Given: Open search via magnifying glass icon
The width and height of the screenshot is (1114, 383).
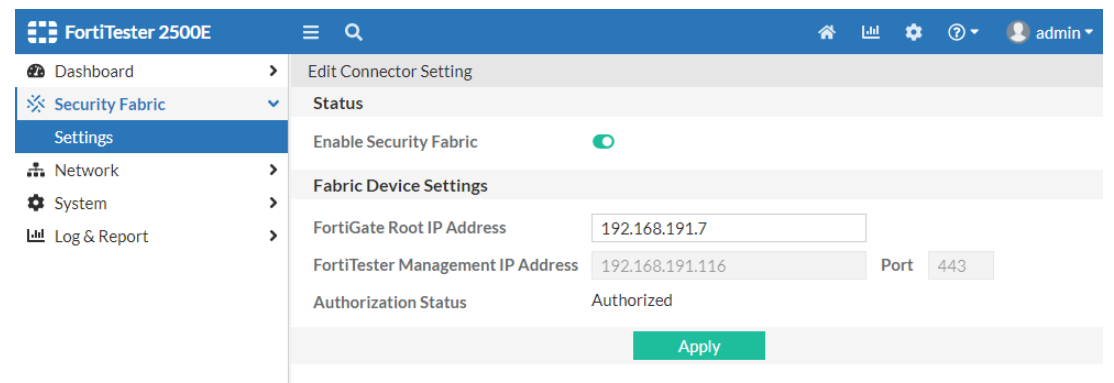Looking at the screenshot, I should click(x=353, y=32).
